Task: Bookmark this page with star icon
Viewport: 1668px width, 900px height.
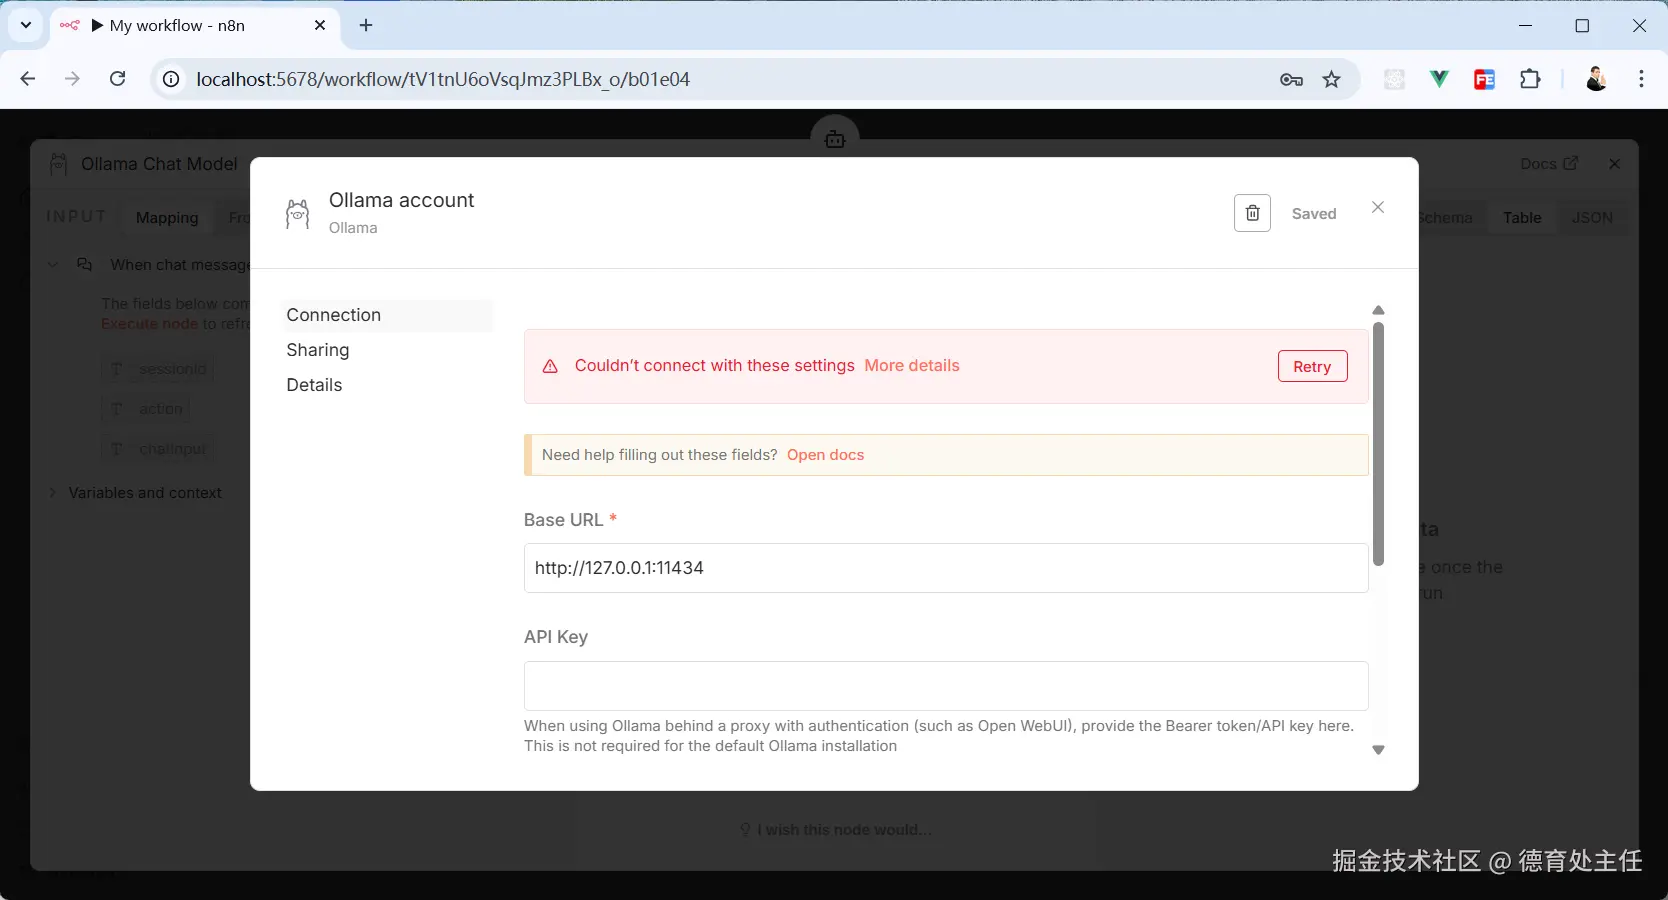Action: (x=1331, y=79)
